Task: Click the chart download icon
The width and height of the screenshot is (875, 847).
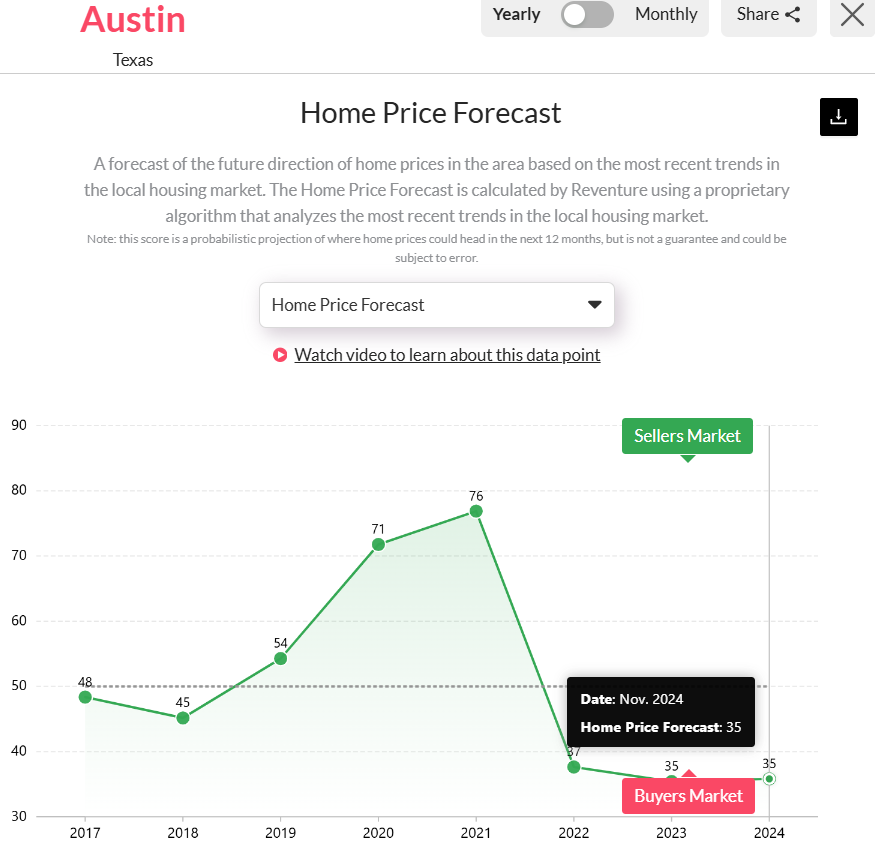Action: pyautogui.click(x=838, y=117)
